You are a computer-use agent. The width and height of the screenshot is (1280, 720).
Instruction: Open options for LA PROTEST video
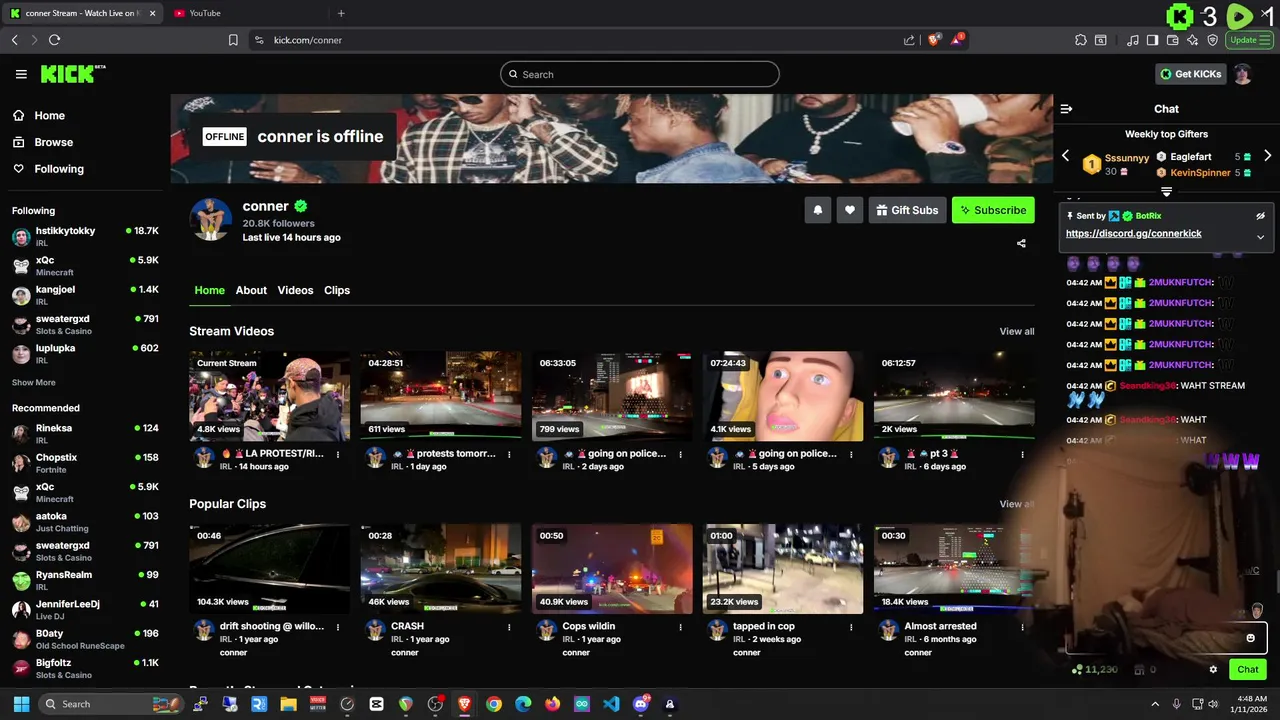337,454
